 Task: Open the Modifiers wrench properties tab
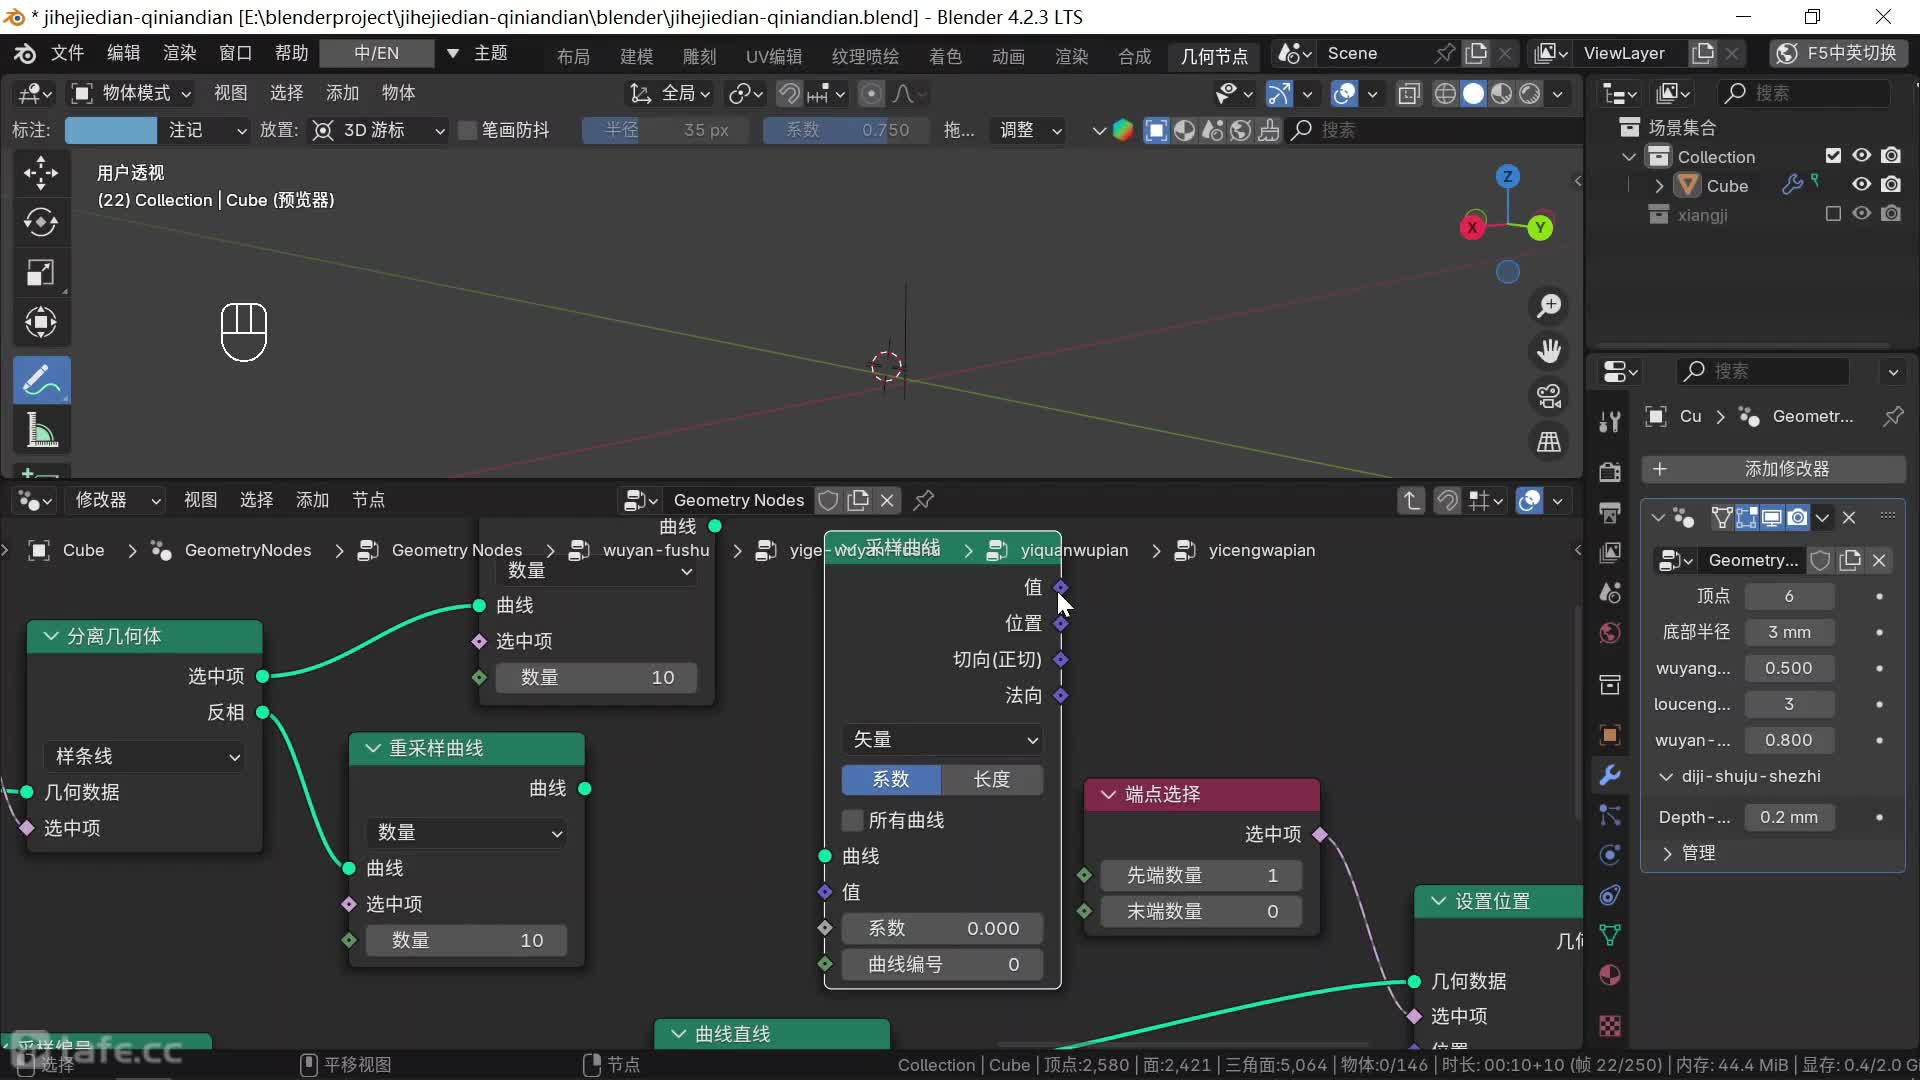click(x=1610, y=775)
